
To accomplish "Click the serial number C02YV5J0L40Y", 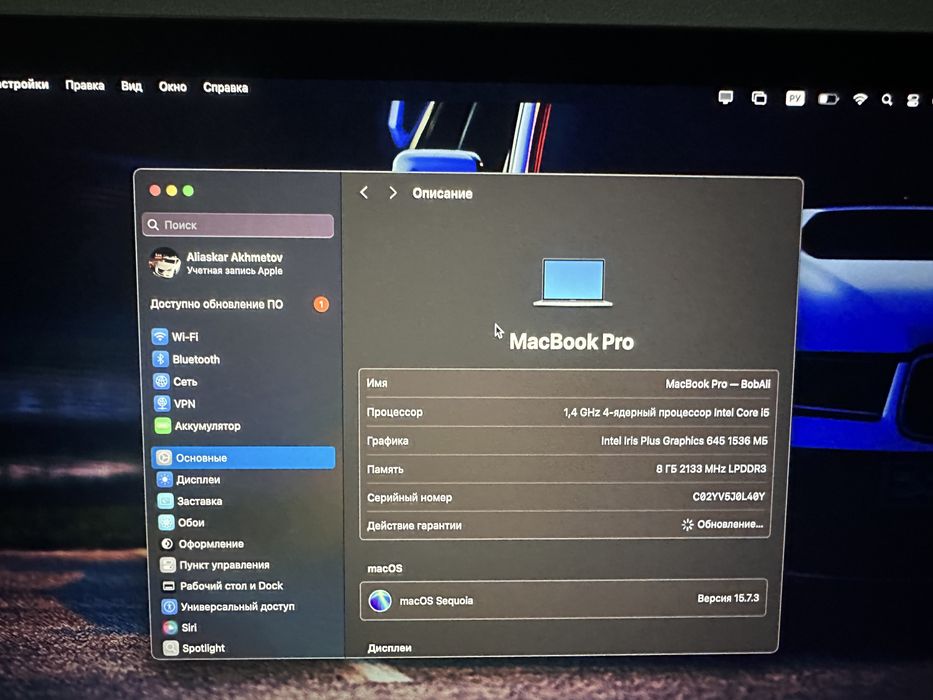I will coord(729,496).
